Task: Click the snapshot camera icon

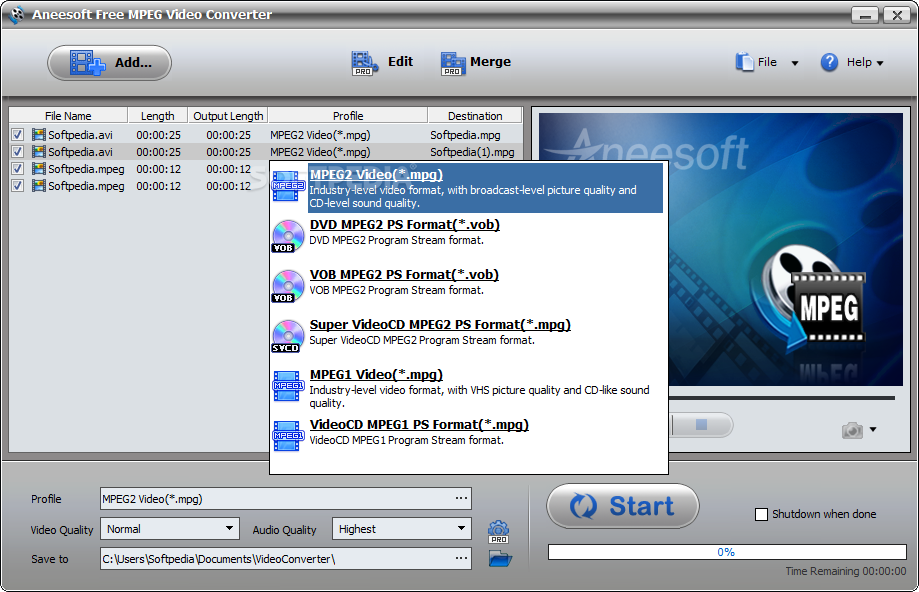Action: coord(852,430)
